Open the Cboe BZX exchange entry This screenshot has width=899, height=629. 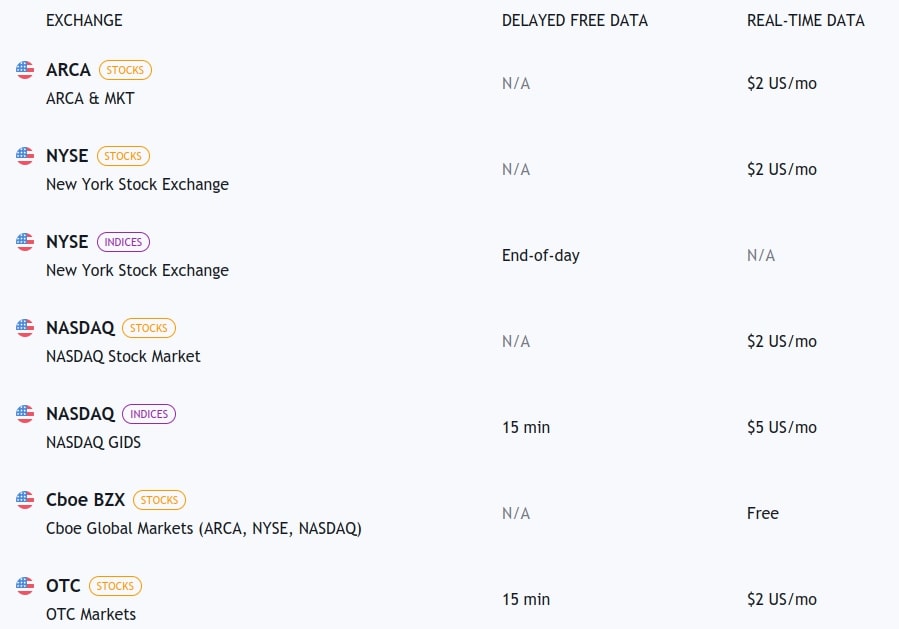click(x=86, y=500)
